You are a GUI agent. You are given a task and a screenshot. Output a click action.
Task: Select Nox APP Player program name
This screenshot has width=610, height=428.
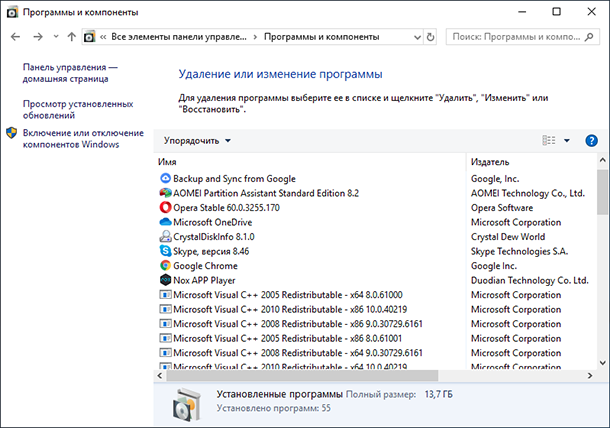pyautogui.click(x=204, y=280)
